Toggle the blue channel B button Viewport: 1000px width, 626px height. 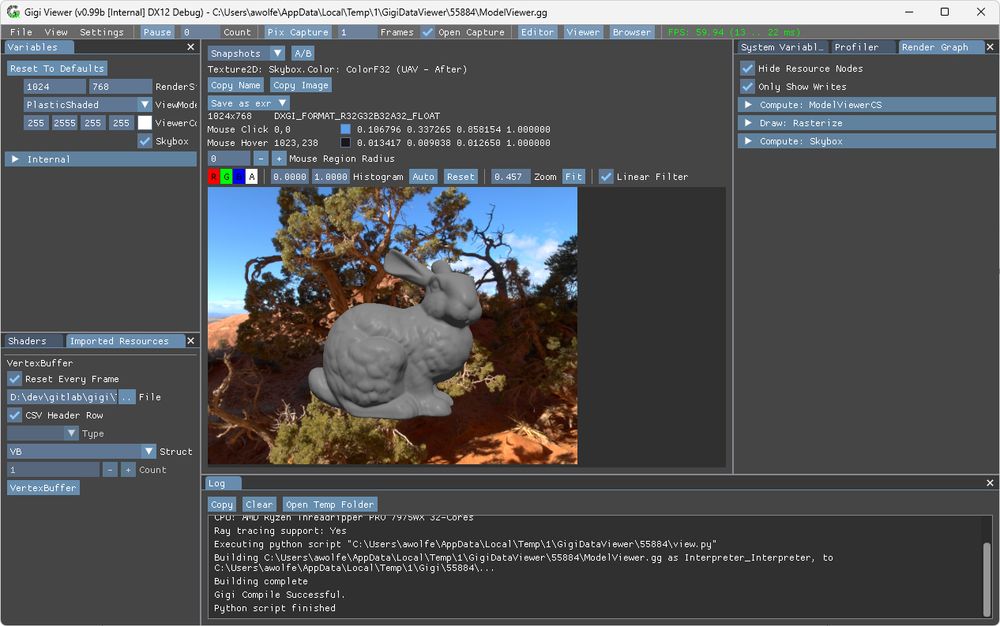tap(239, 177)
